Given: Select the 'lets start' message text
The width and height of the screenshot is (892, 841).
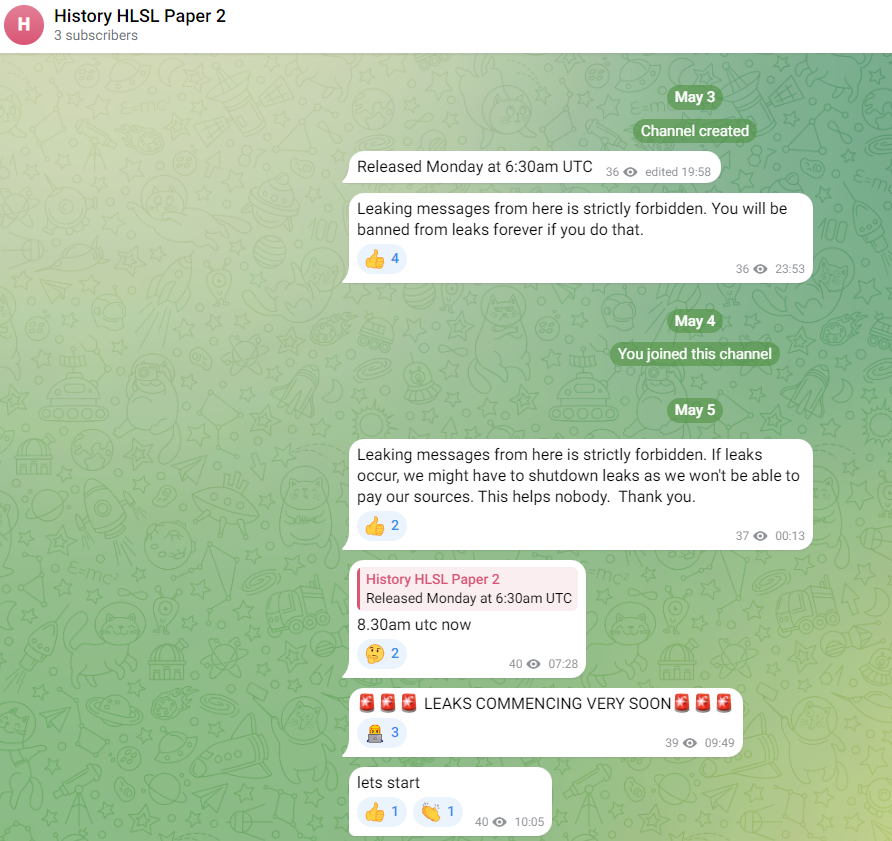Looking at the screenshot, I should [x=388, y=783].
